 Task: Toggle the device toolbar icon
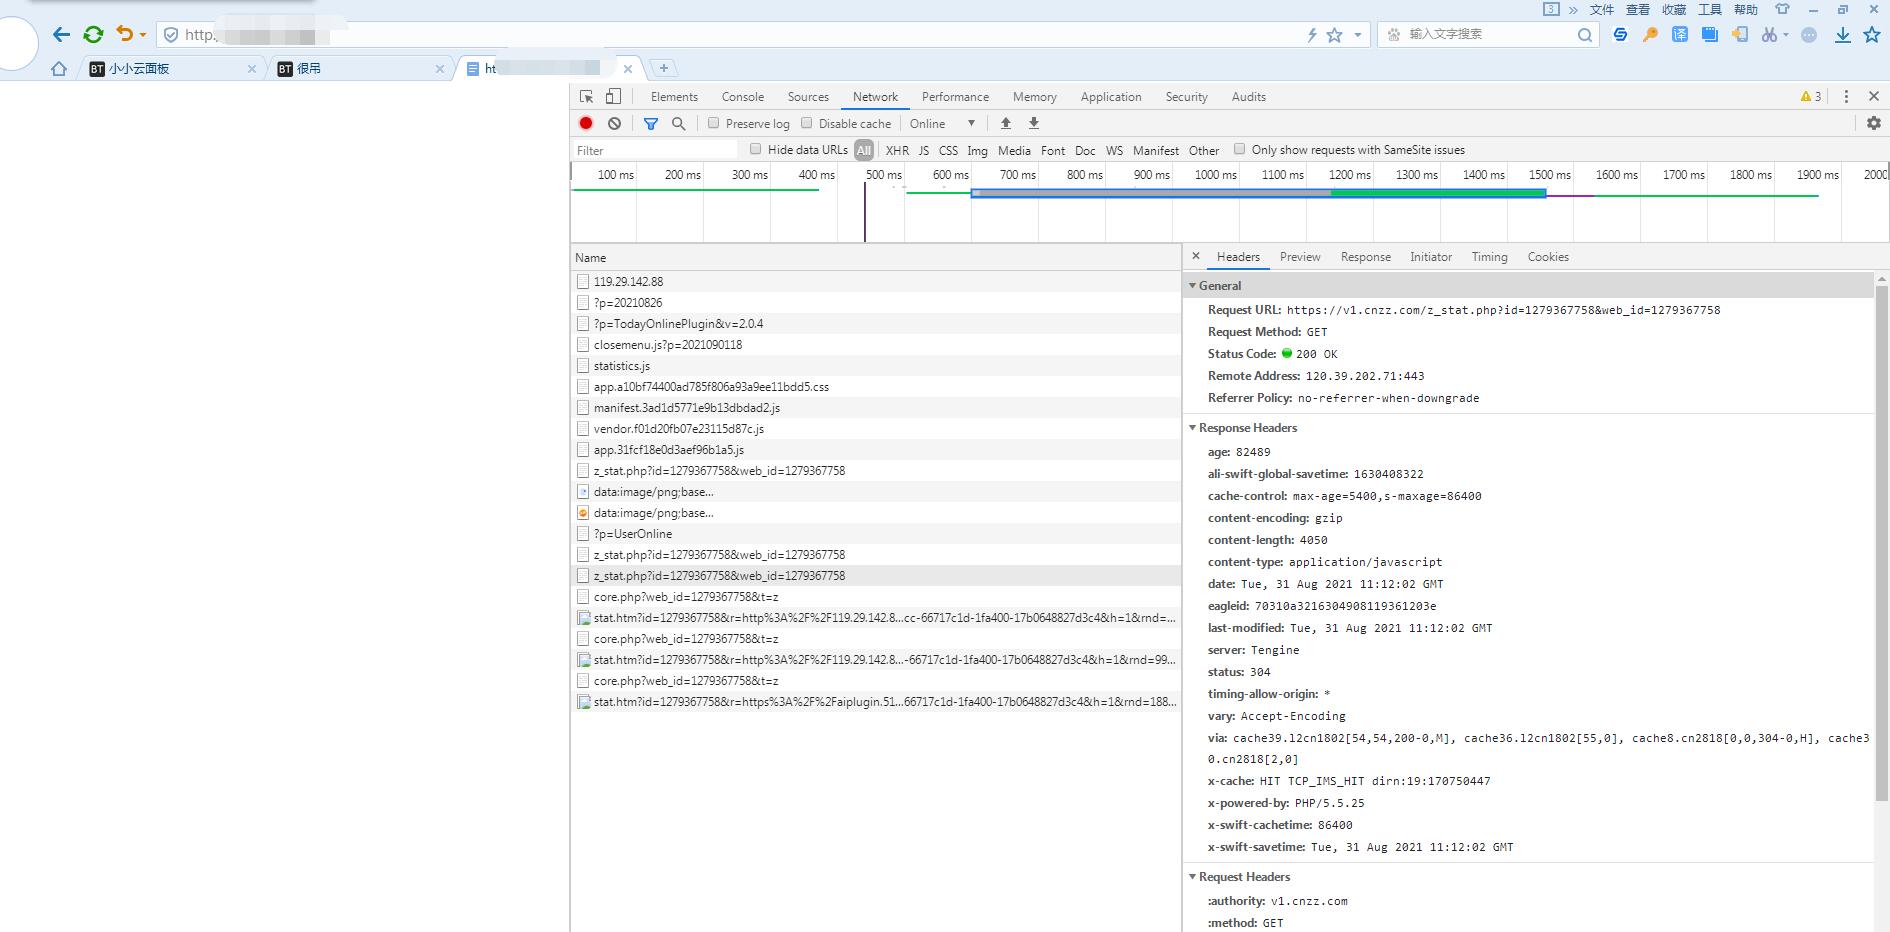(613, 97)
